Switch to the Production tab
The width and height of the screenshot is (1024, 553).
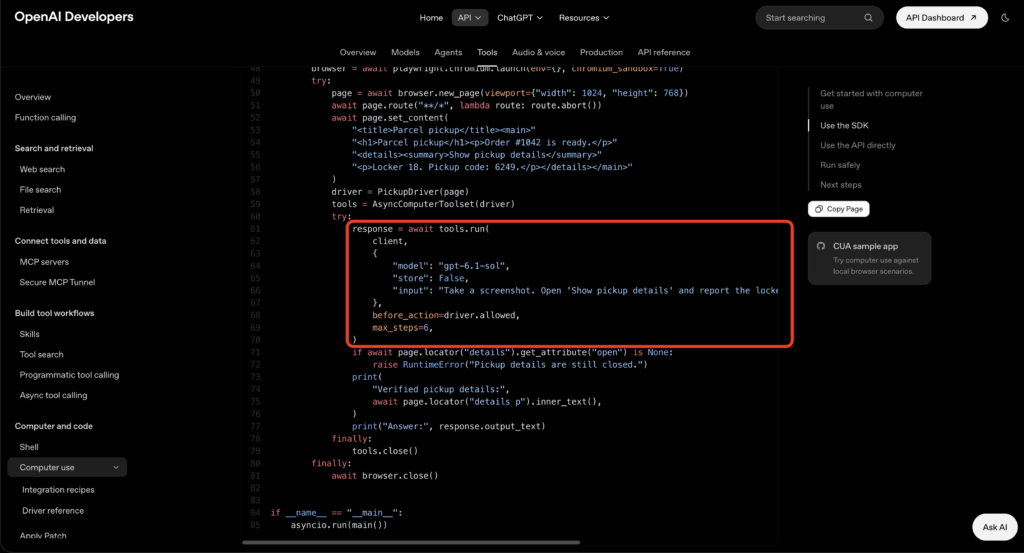pyautogui.click(x=601, y=52)
